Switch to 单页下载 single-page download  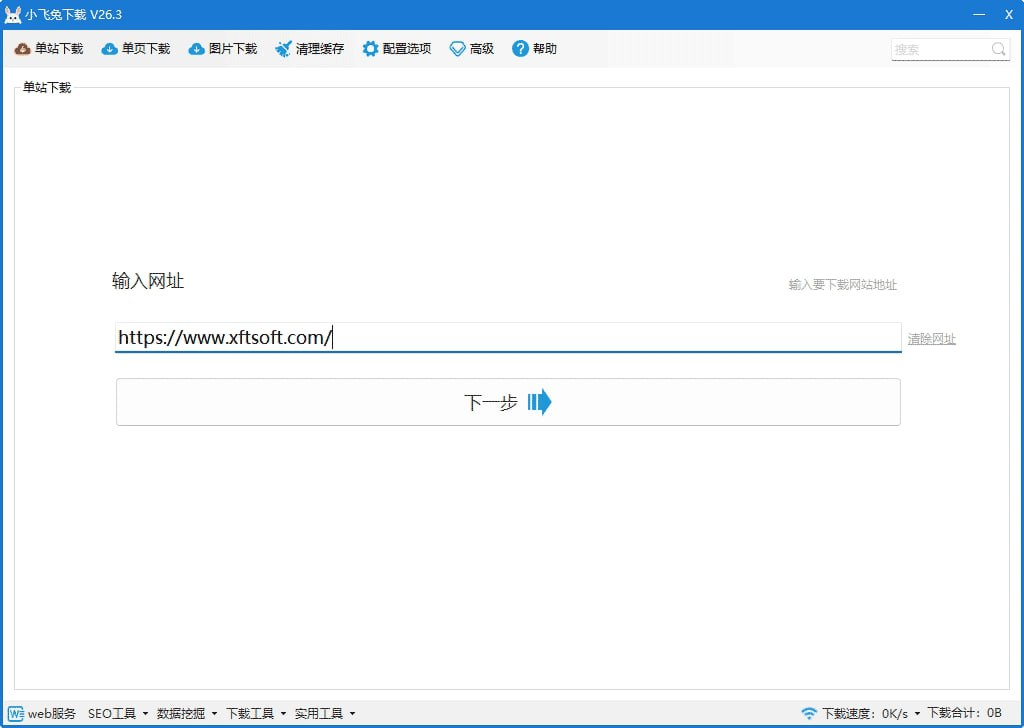(x=136, y=49)
